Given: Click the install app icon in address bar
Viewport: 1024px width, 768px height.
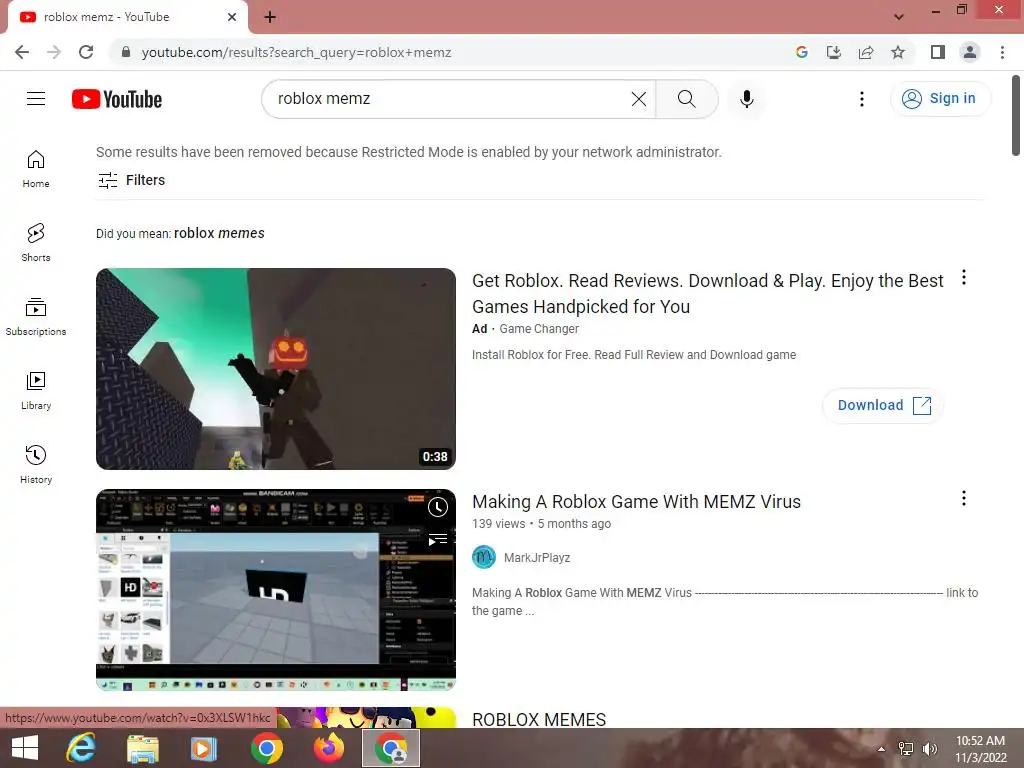Looking at the screenshot, I should 834,52.
